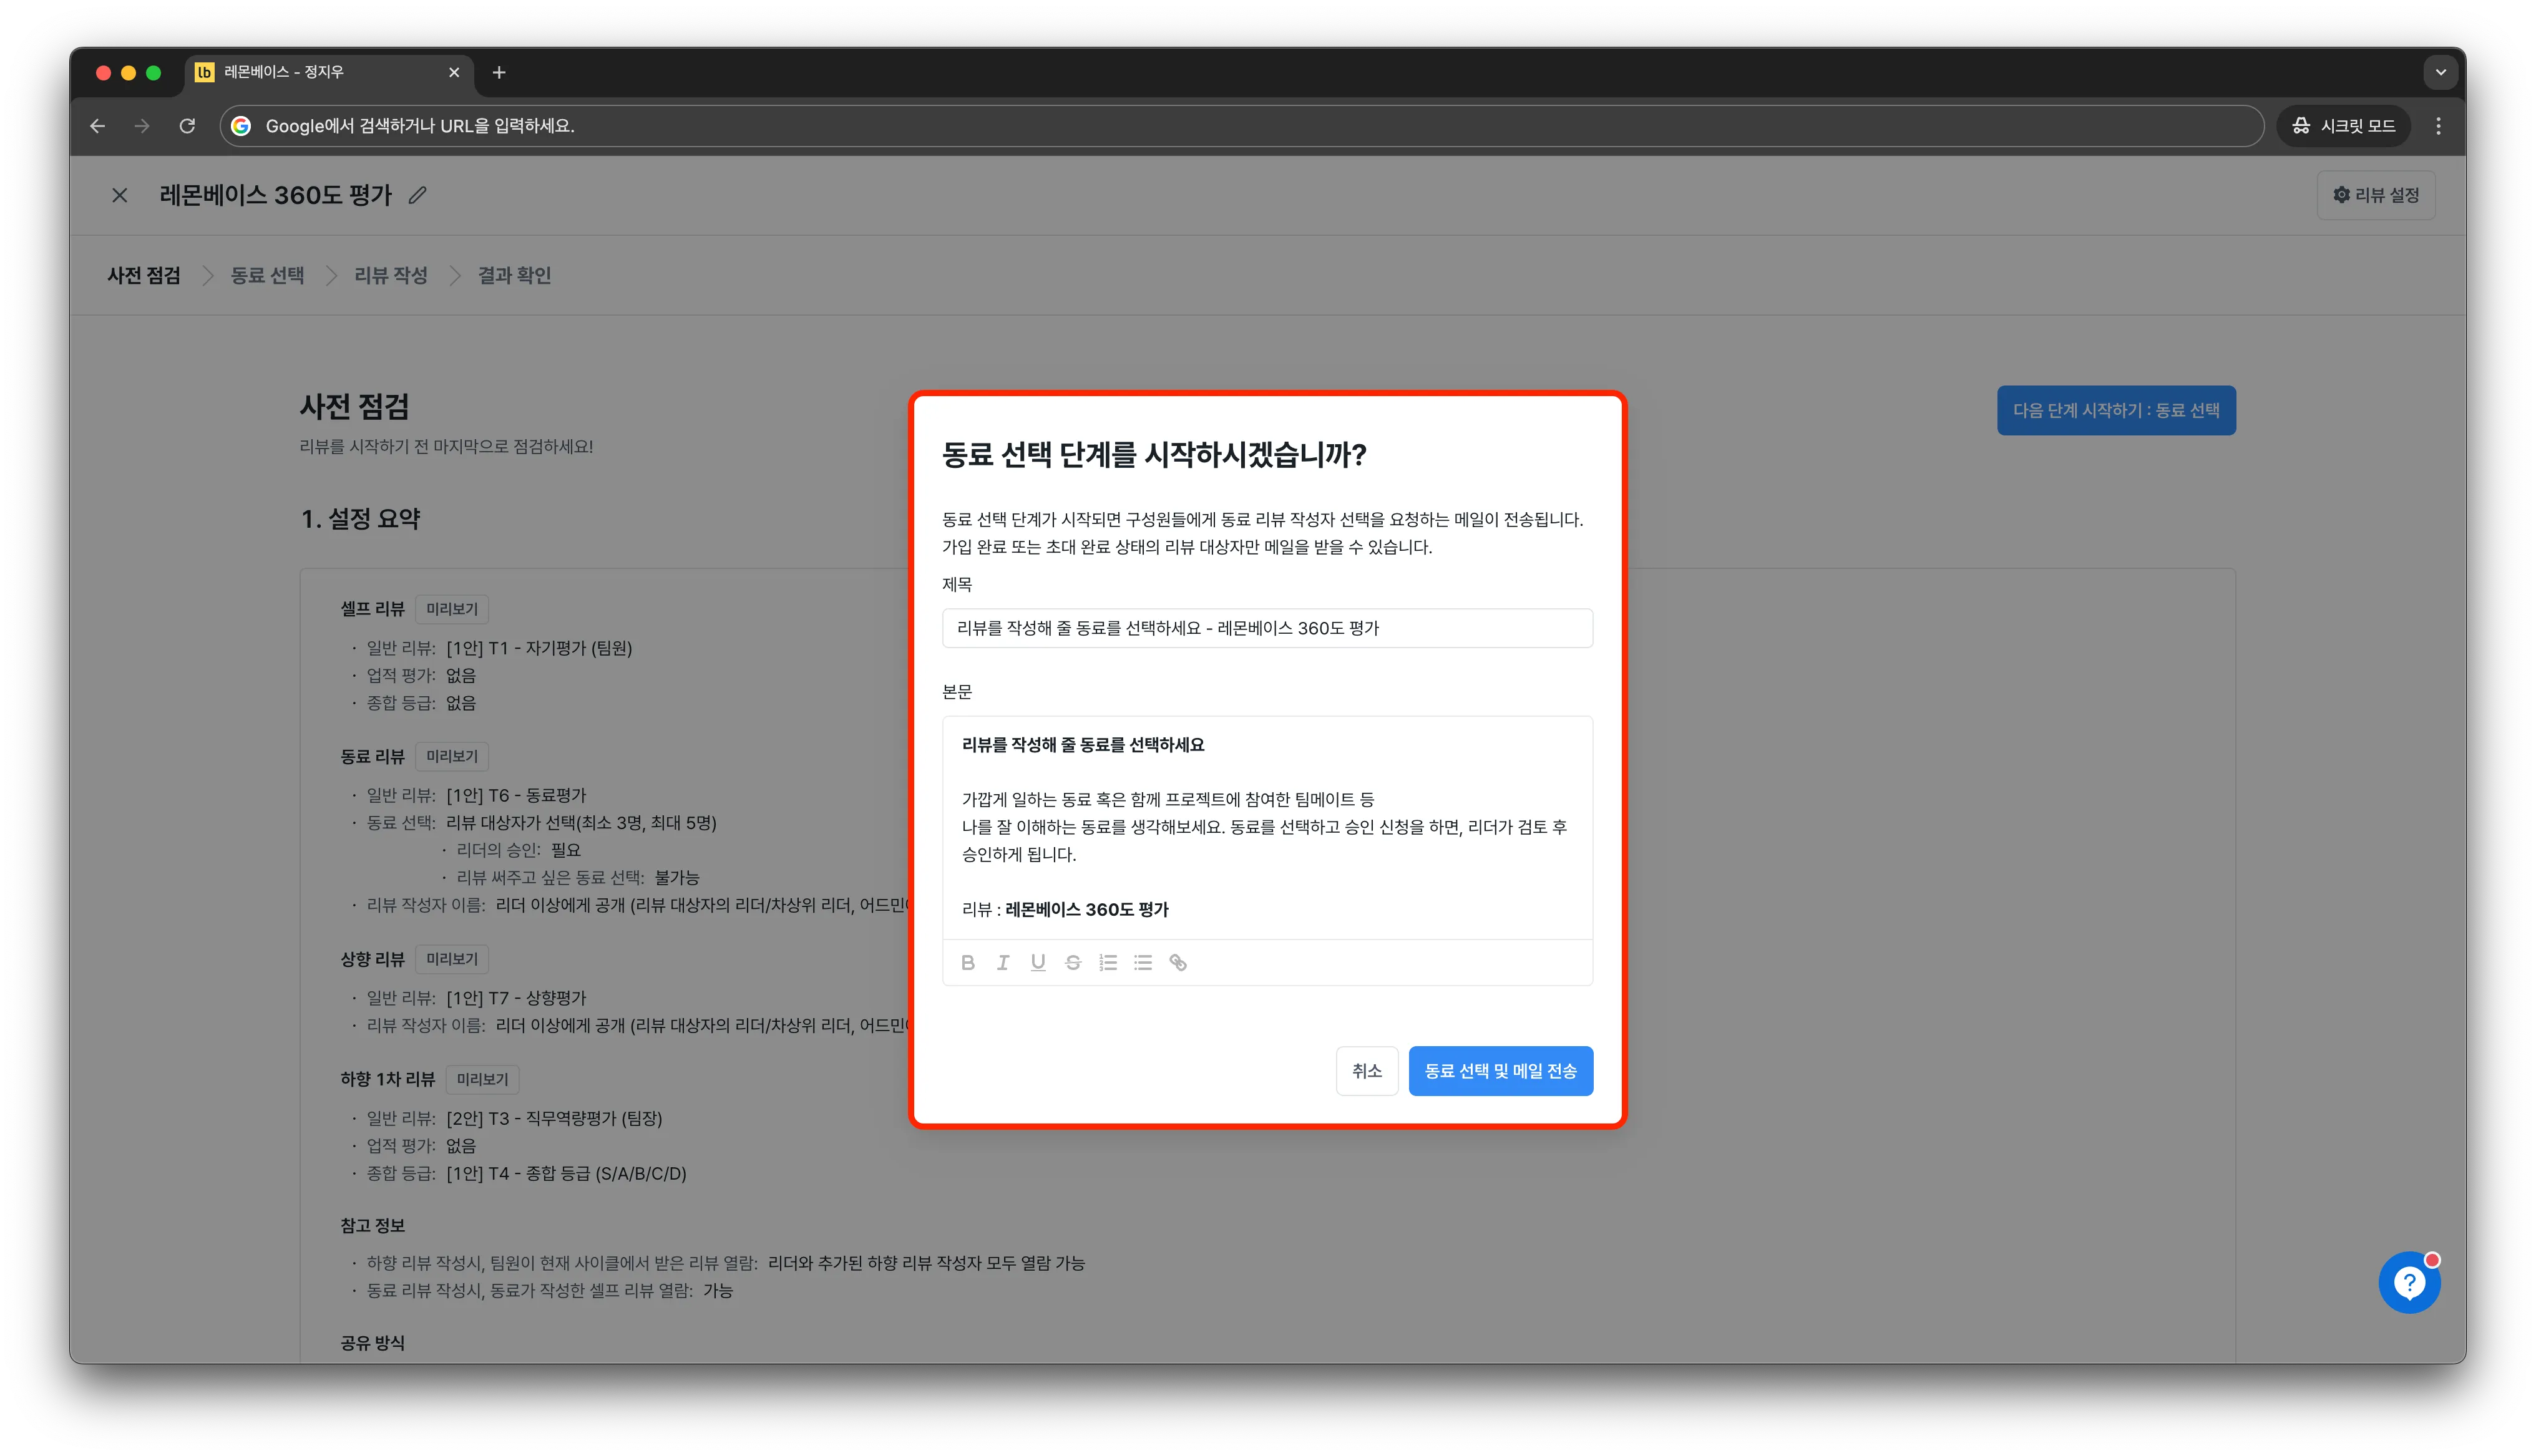Start next step via 다음 단계 시작하기 button

[x=2116, y=410]
